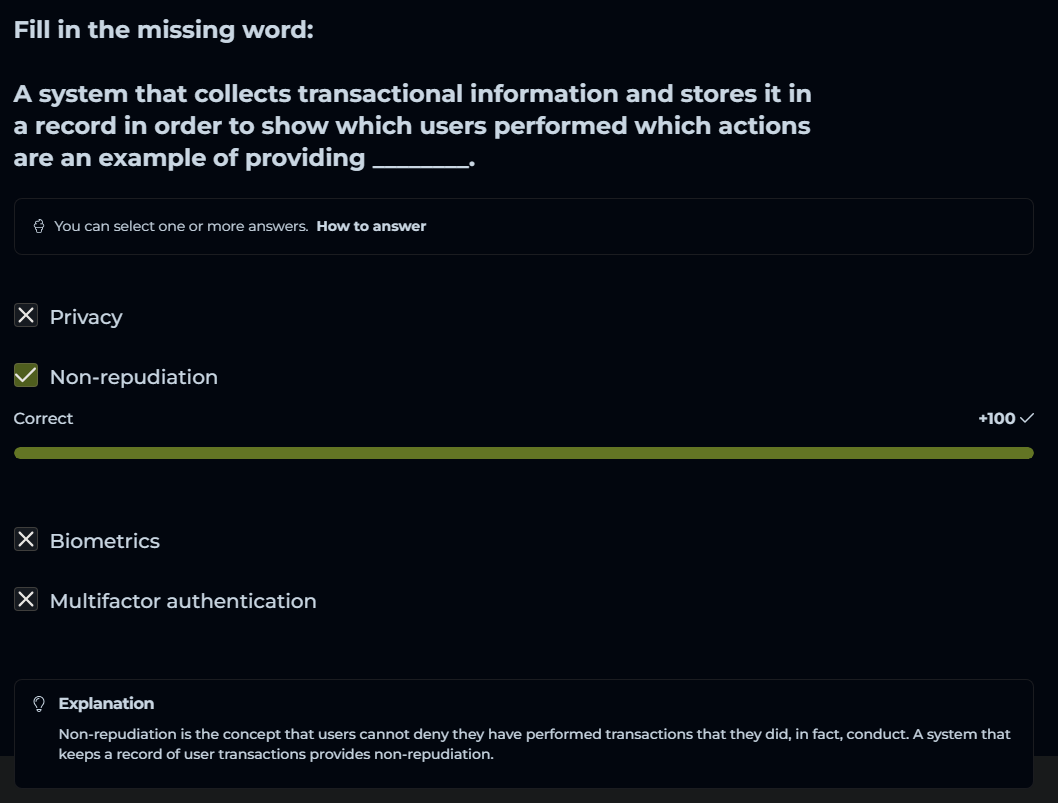Click the green progress bar
Image resolution: width=1058 pixels, height=803 pixels.
pos(523,453)
